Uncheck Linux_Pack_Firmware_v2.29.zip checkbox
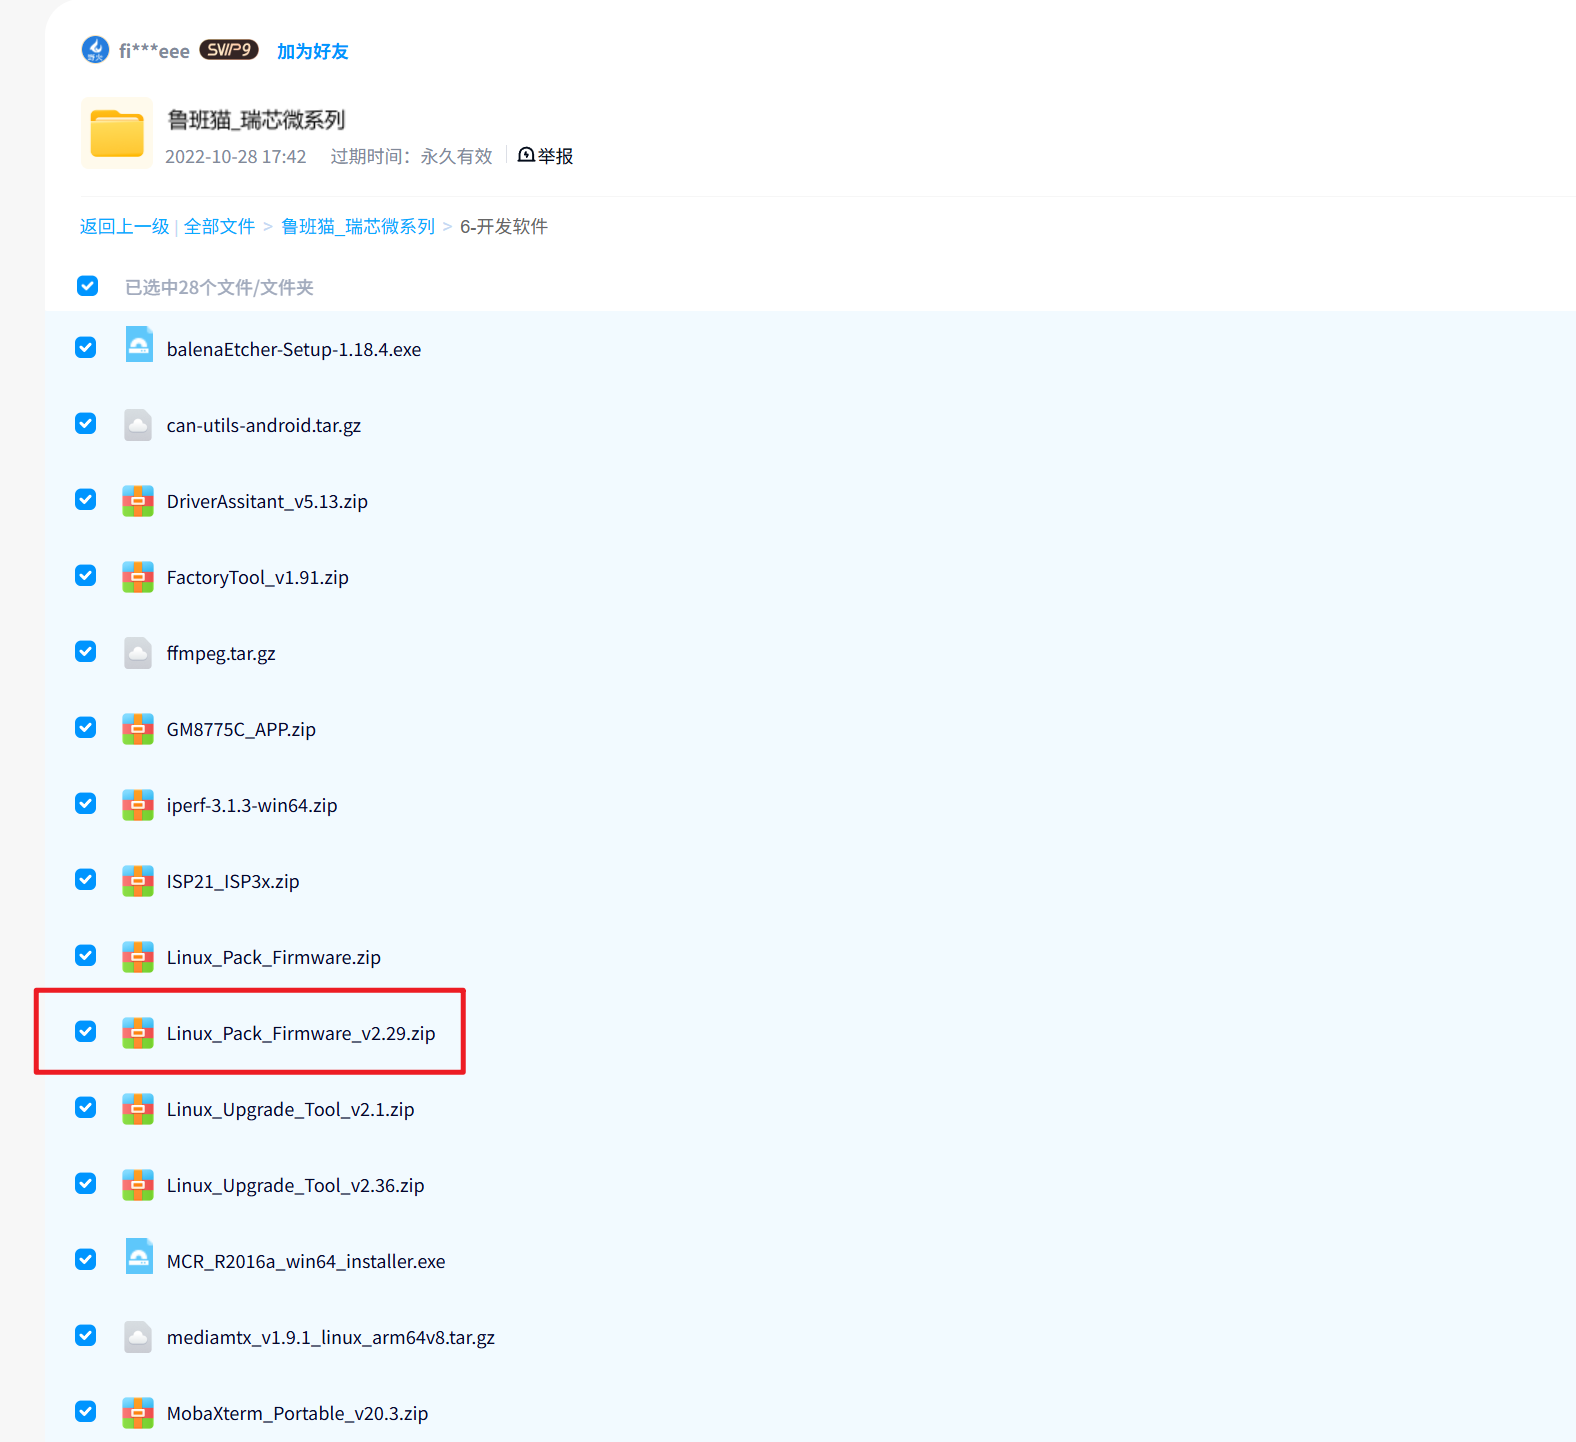The height and width of the screenshot is (1442, 1576). click(86, 1031)
